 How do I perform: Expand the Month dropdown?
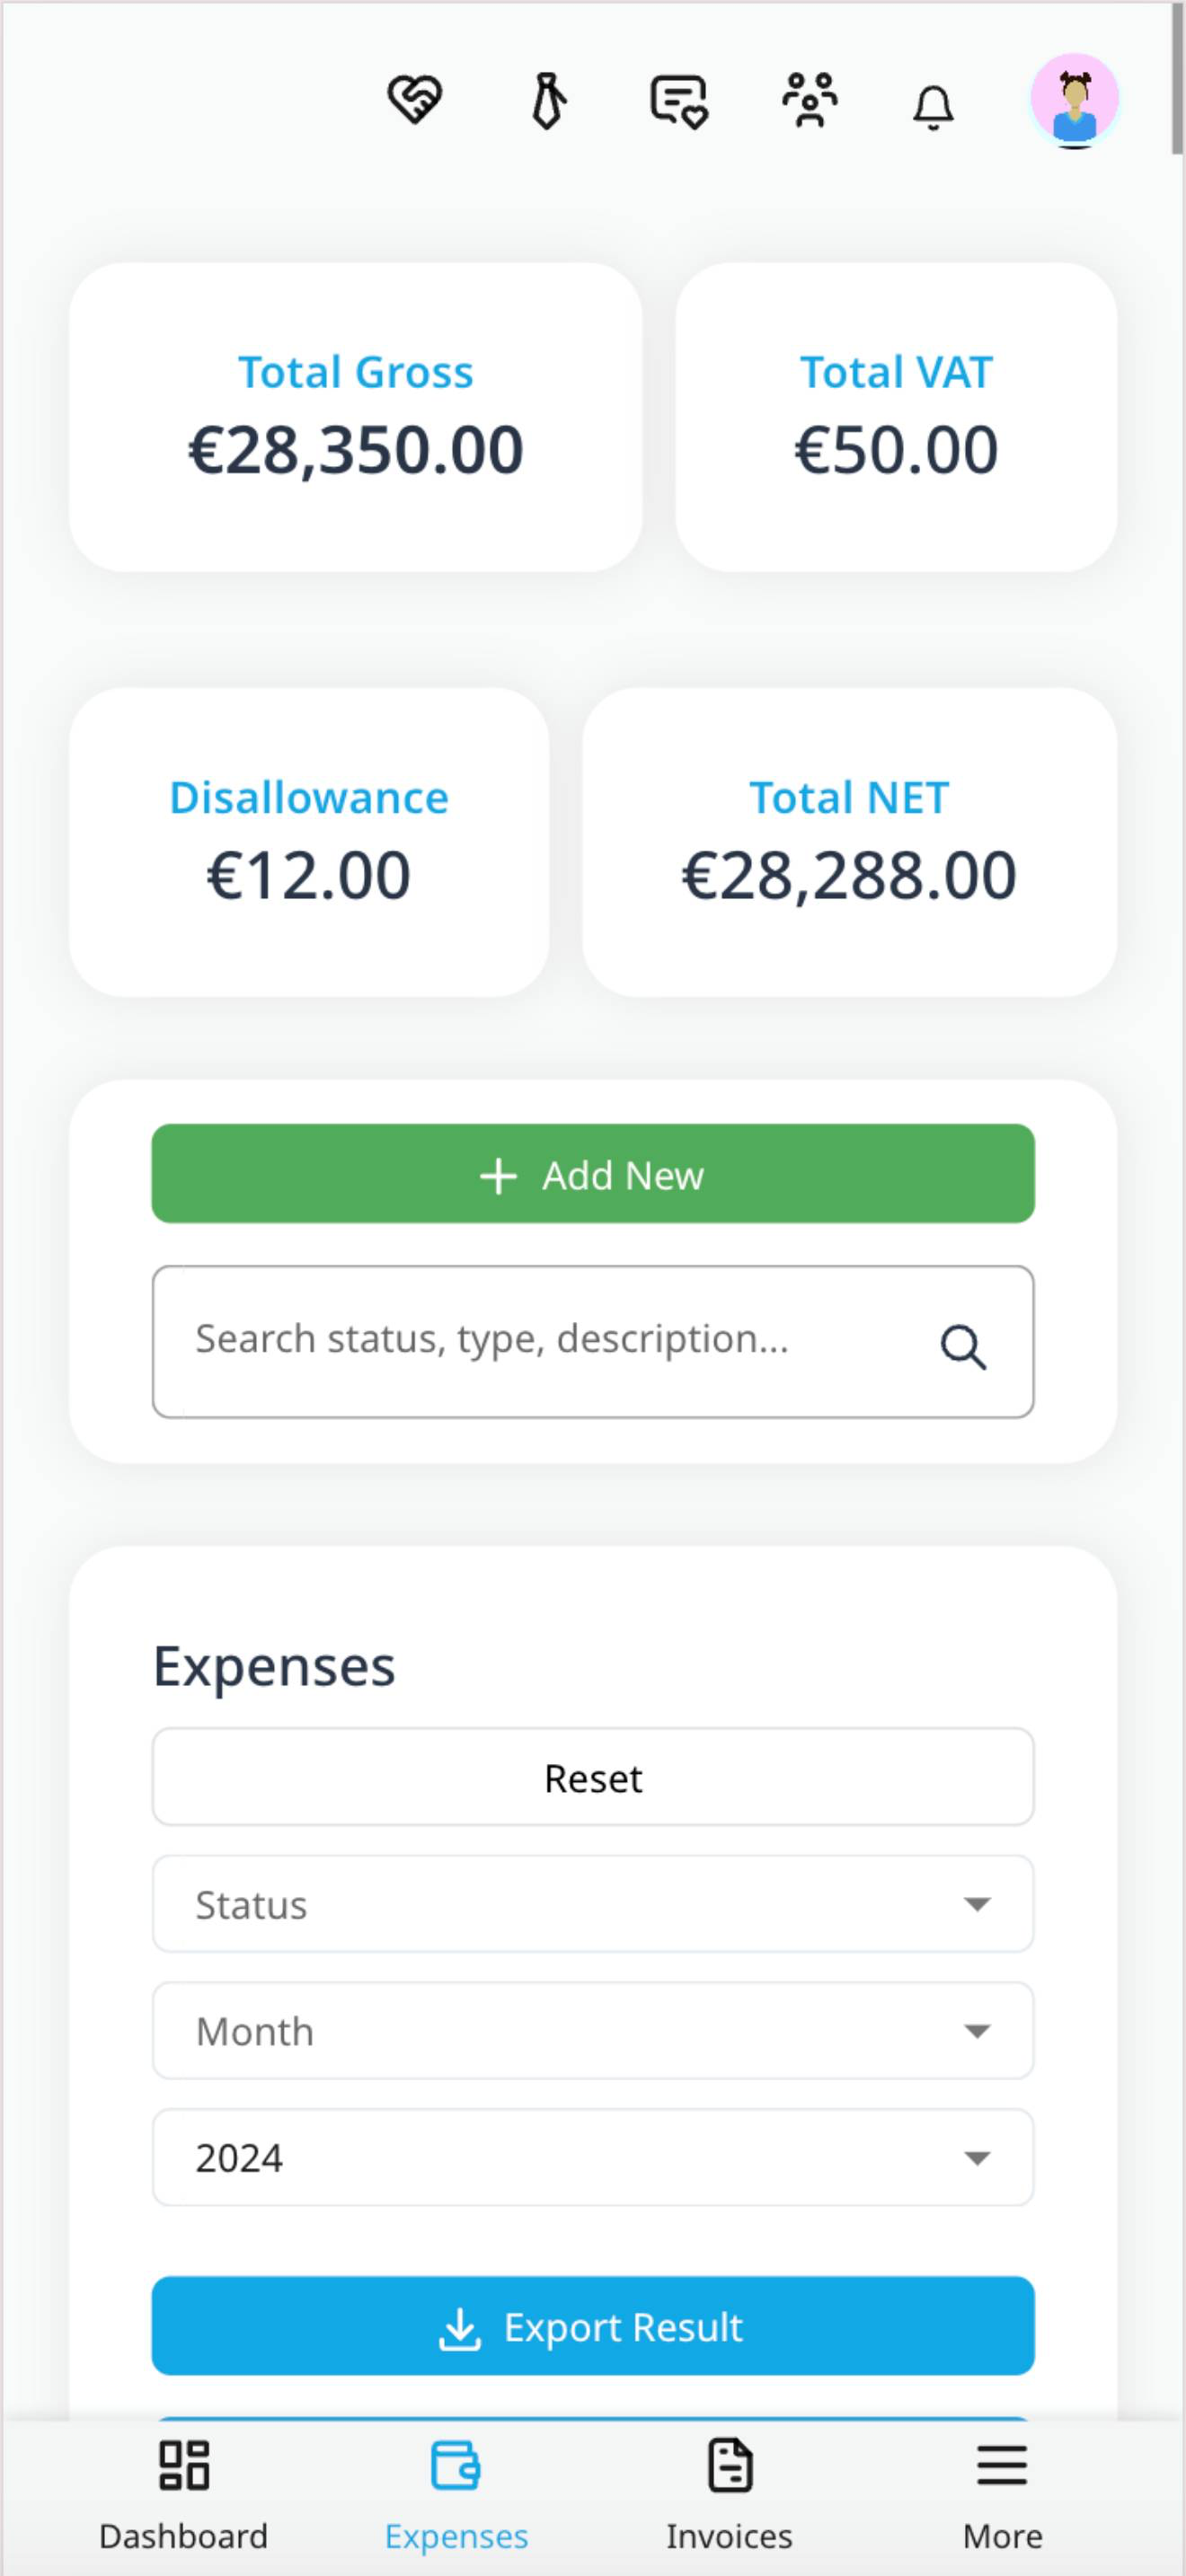pyautogui.click(x=593, y=2031)
